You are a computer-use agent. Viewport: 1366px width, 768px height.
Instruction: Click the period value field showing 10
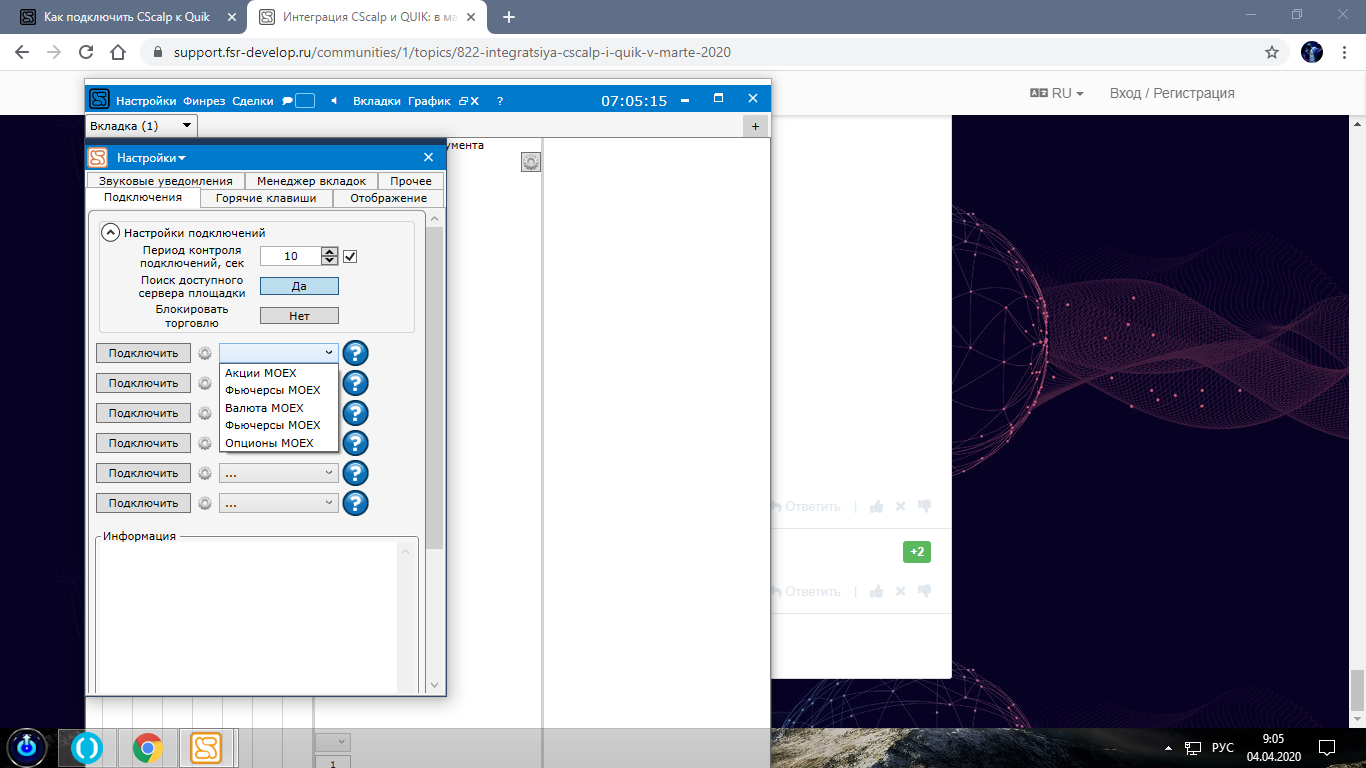point(291,256)
